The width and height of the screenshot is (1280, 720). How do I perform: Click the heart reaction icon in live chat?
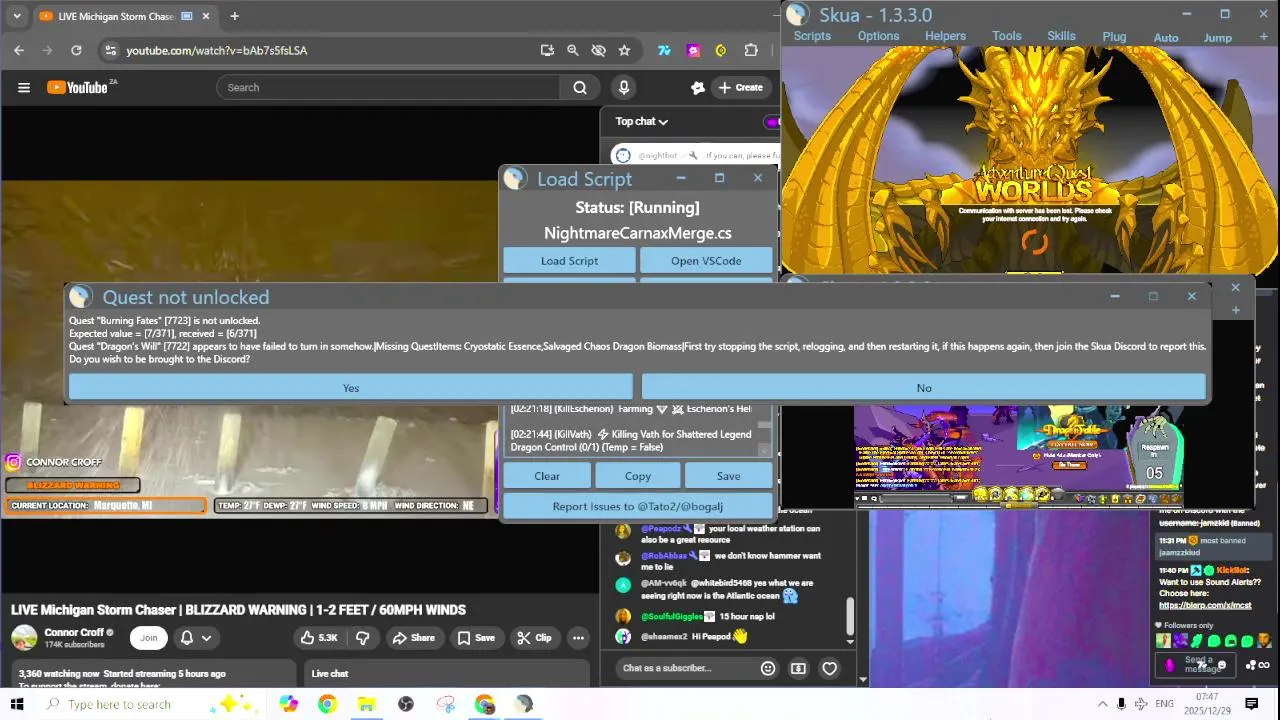pyautogui.click(x=829, y=668)
